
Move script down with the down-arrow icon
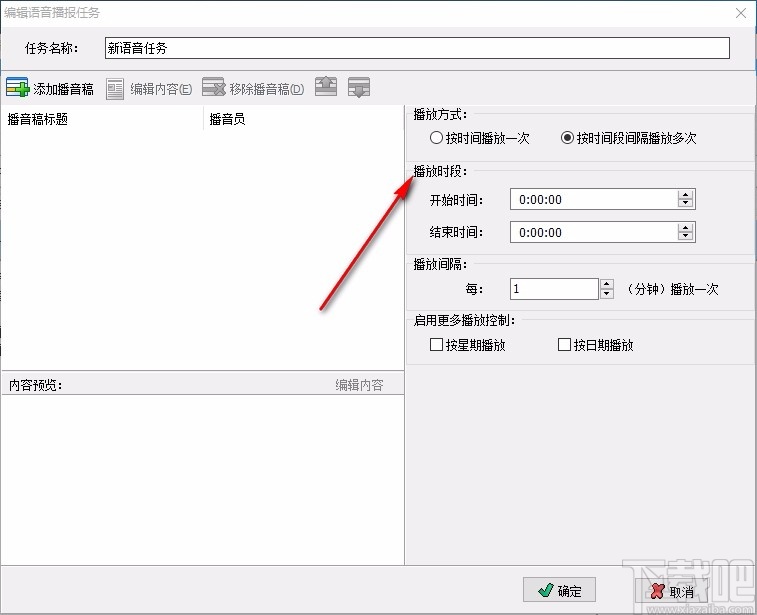coord(359,87)
